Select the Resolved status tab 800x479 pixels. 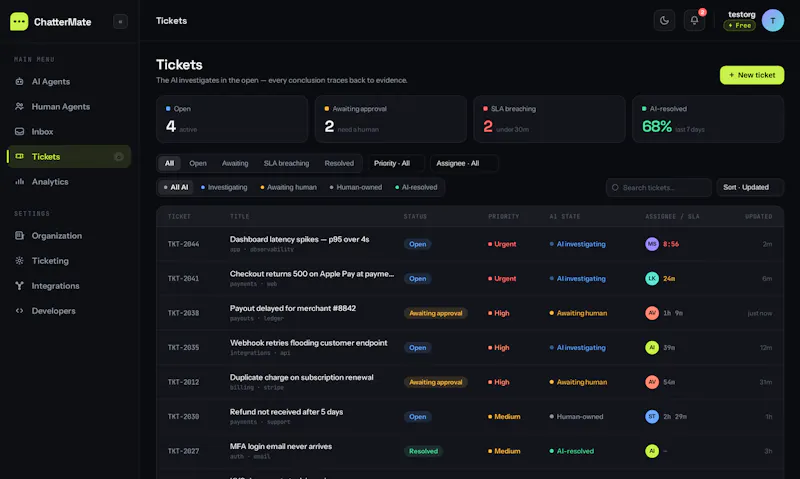339,163
